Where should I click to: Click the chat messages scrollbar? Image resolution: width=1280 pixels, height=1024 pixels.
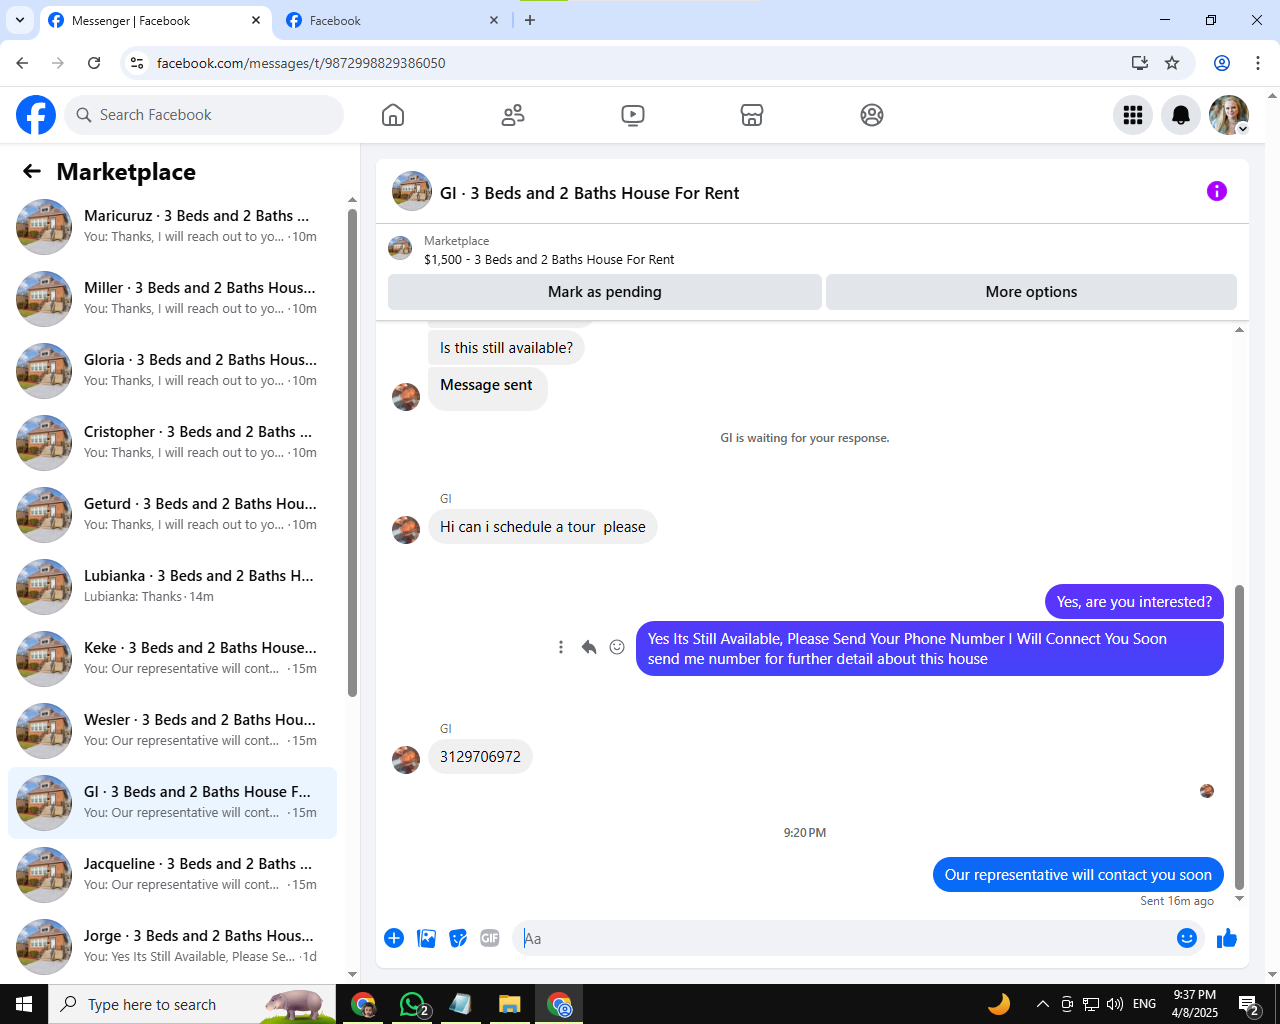tap(1240, 737)
